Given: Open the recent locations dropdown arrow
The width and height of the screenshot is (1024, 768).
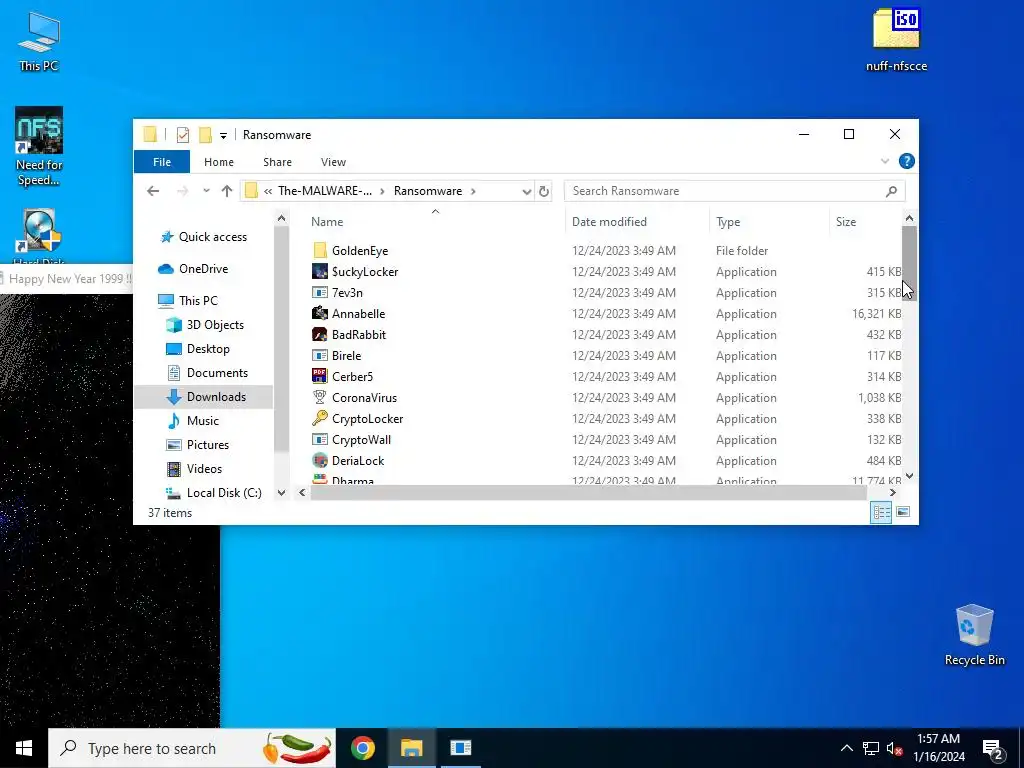Looking at the screenshot, I should click(206, 191).
